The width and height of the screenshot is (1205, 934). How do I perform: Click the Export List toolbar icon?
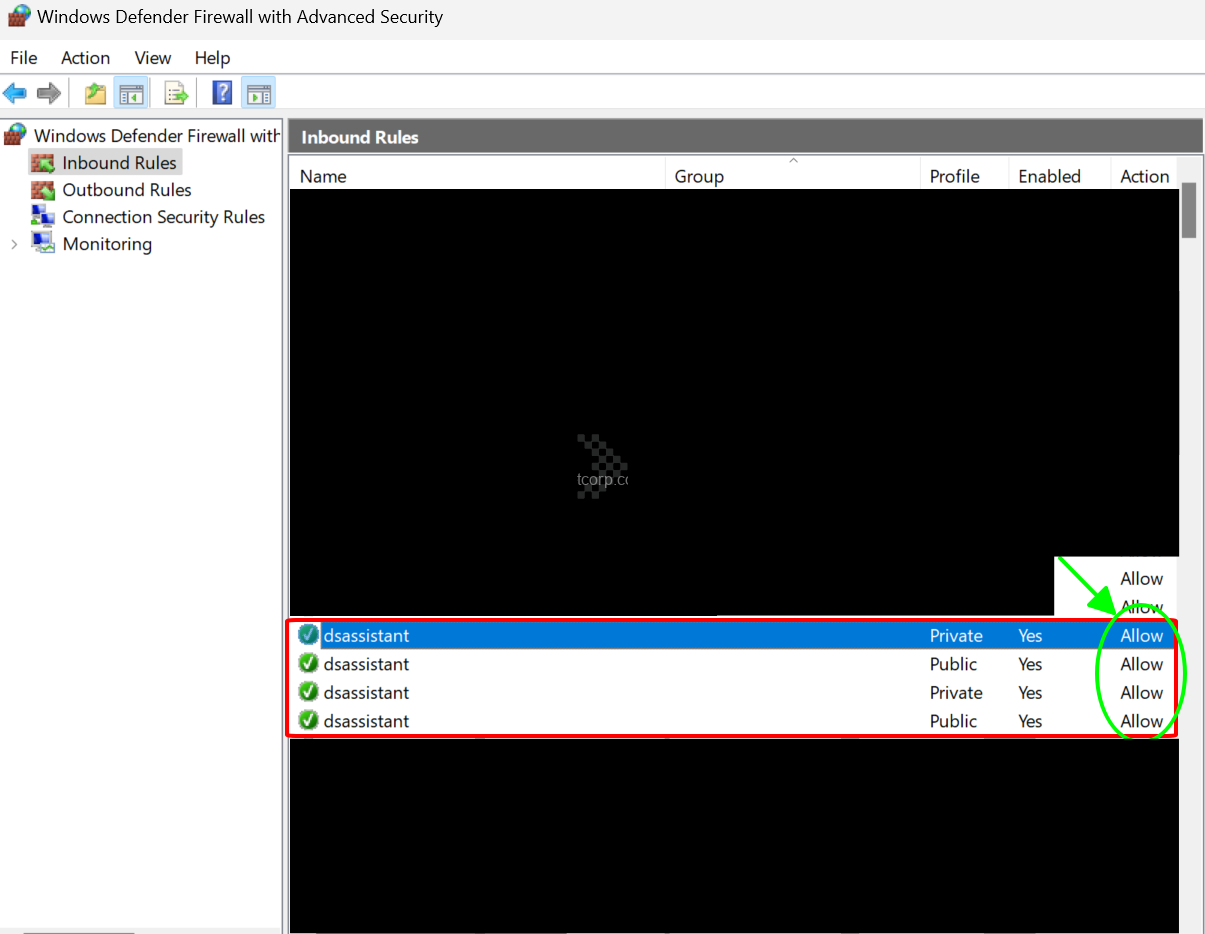tap(176, 94)
